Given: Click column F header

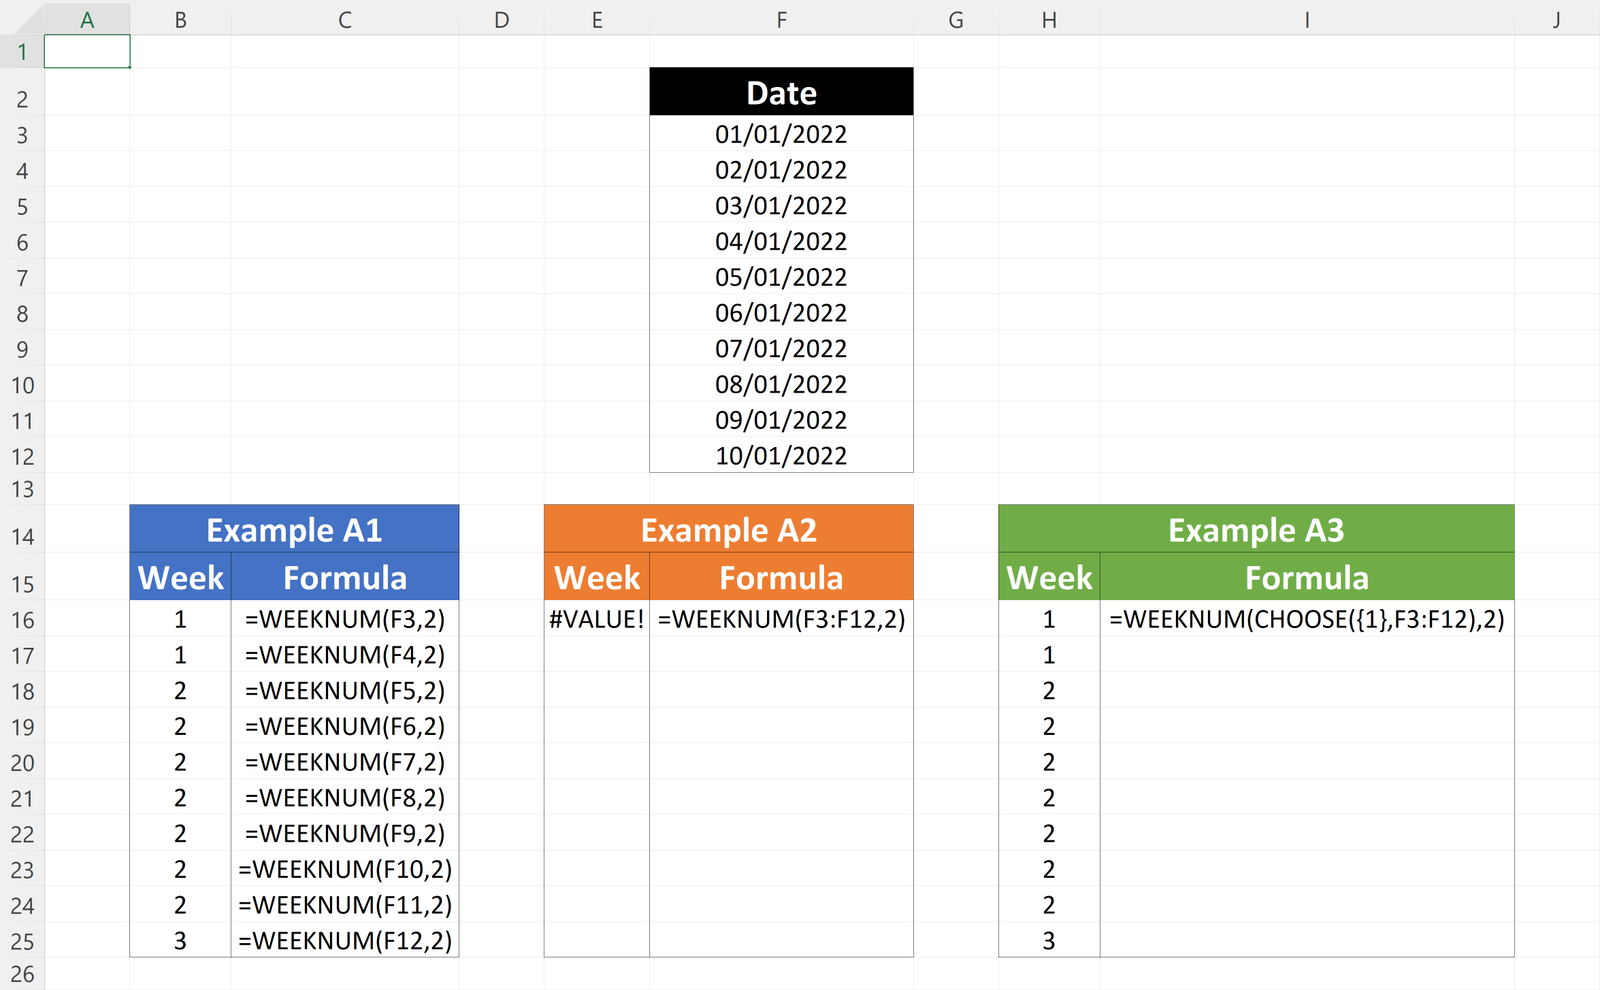Looking at the screenshot, I should pos(781,20).
